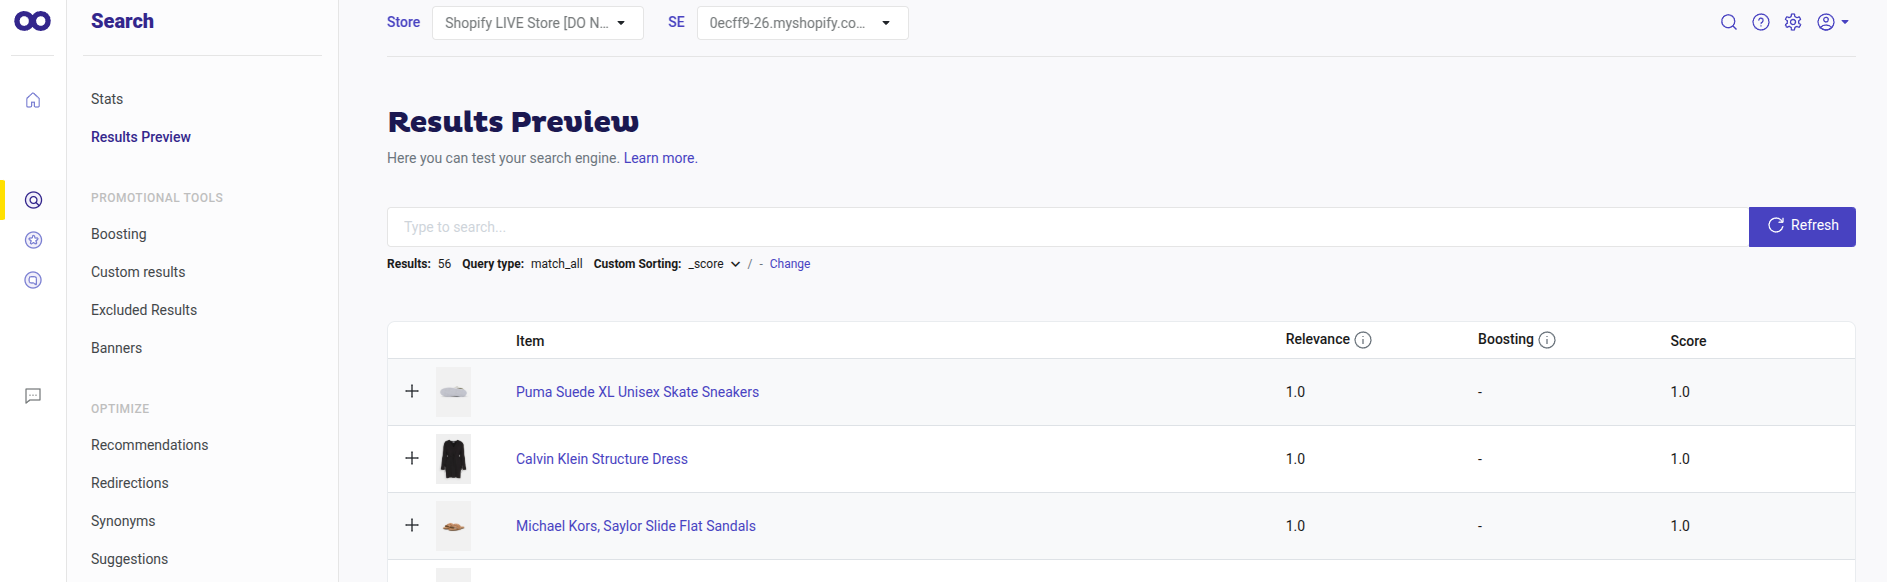Open the help question mark icon
This screenshot has height=582, width=1887.
pyautogui.click(x=1761, y=22)
